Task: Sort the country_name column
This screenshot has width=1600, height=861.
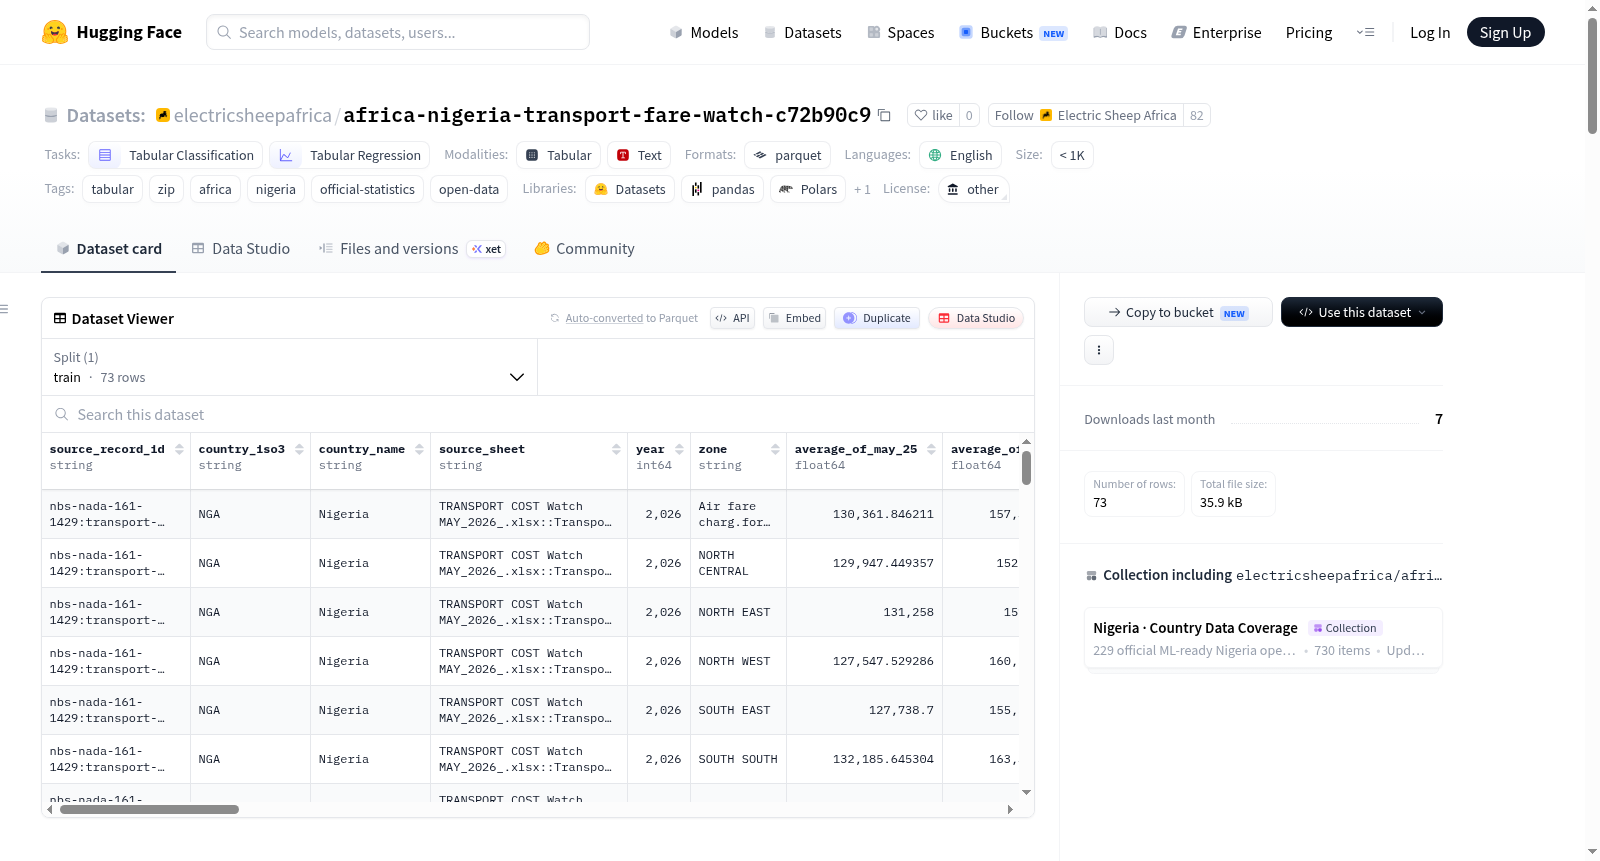Action: (419, 449)
